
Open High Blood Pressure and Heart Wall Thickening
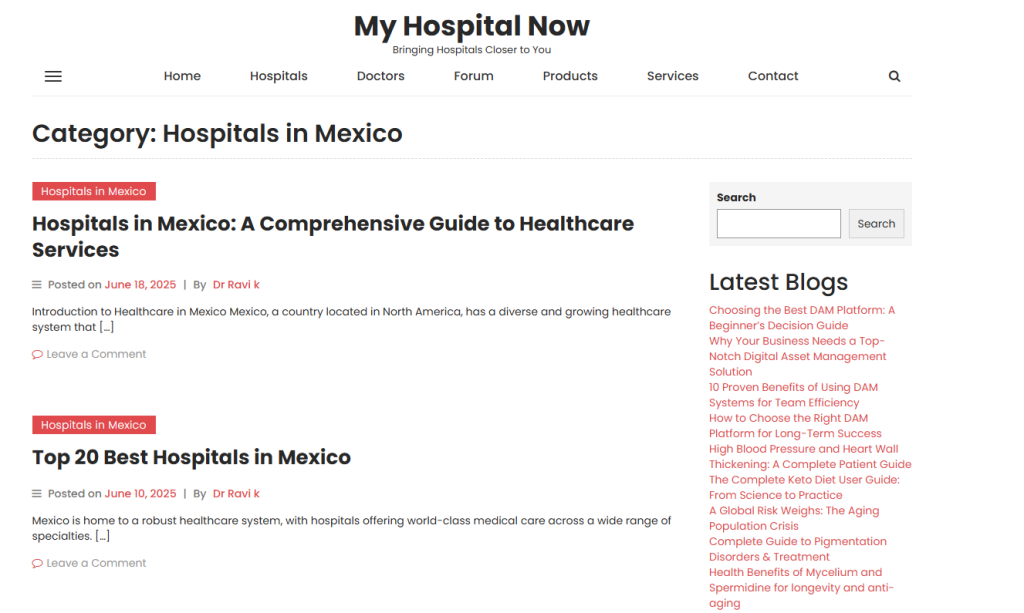click(810, 456)
